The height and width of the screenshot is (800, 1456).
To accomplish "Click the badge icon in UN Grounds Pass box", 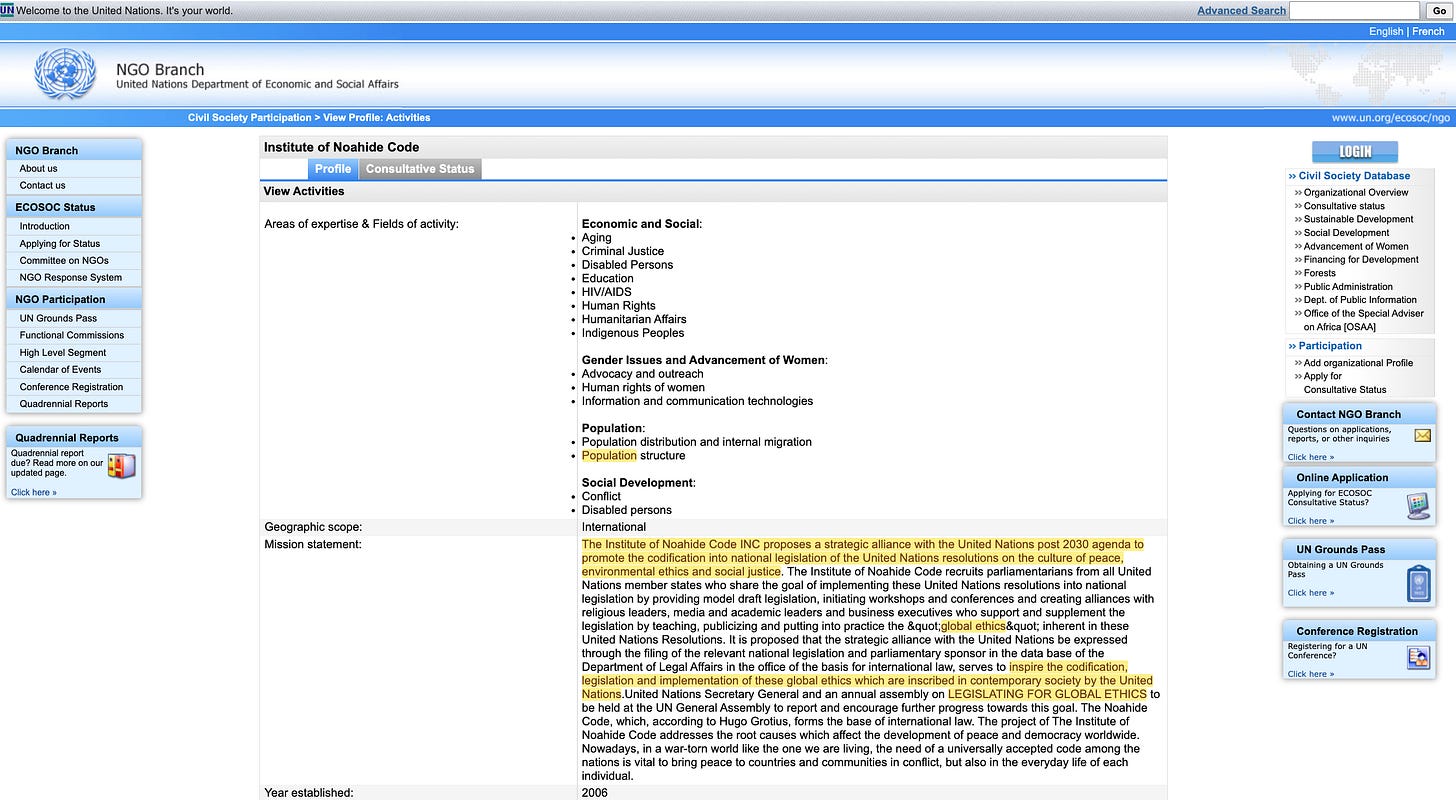I will pos(1418,583).
